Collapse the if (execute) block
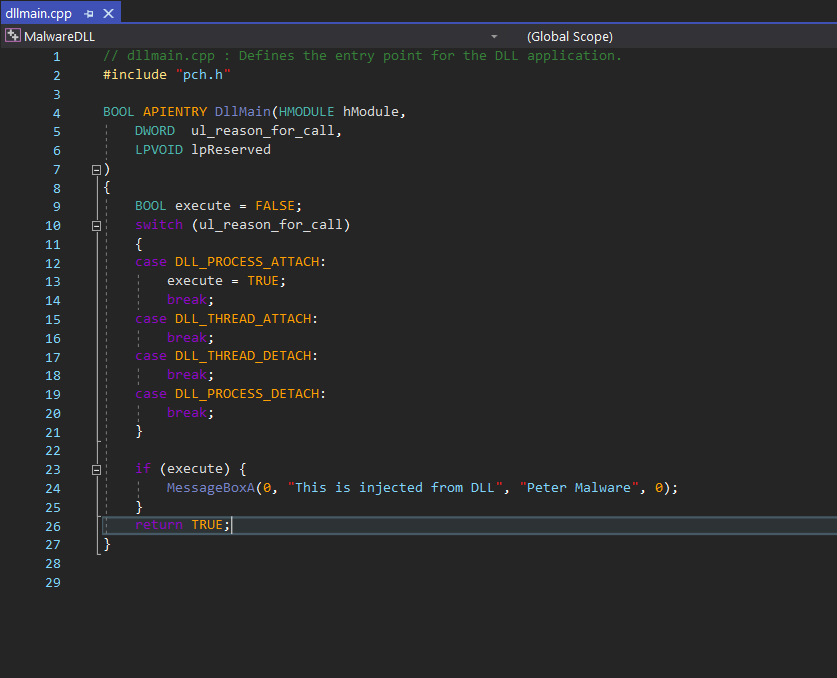This screenshot has width=837, height=678. click(97, 470)
